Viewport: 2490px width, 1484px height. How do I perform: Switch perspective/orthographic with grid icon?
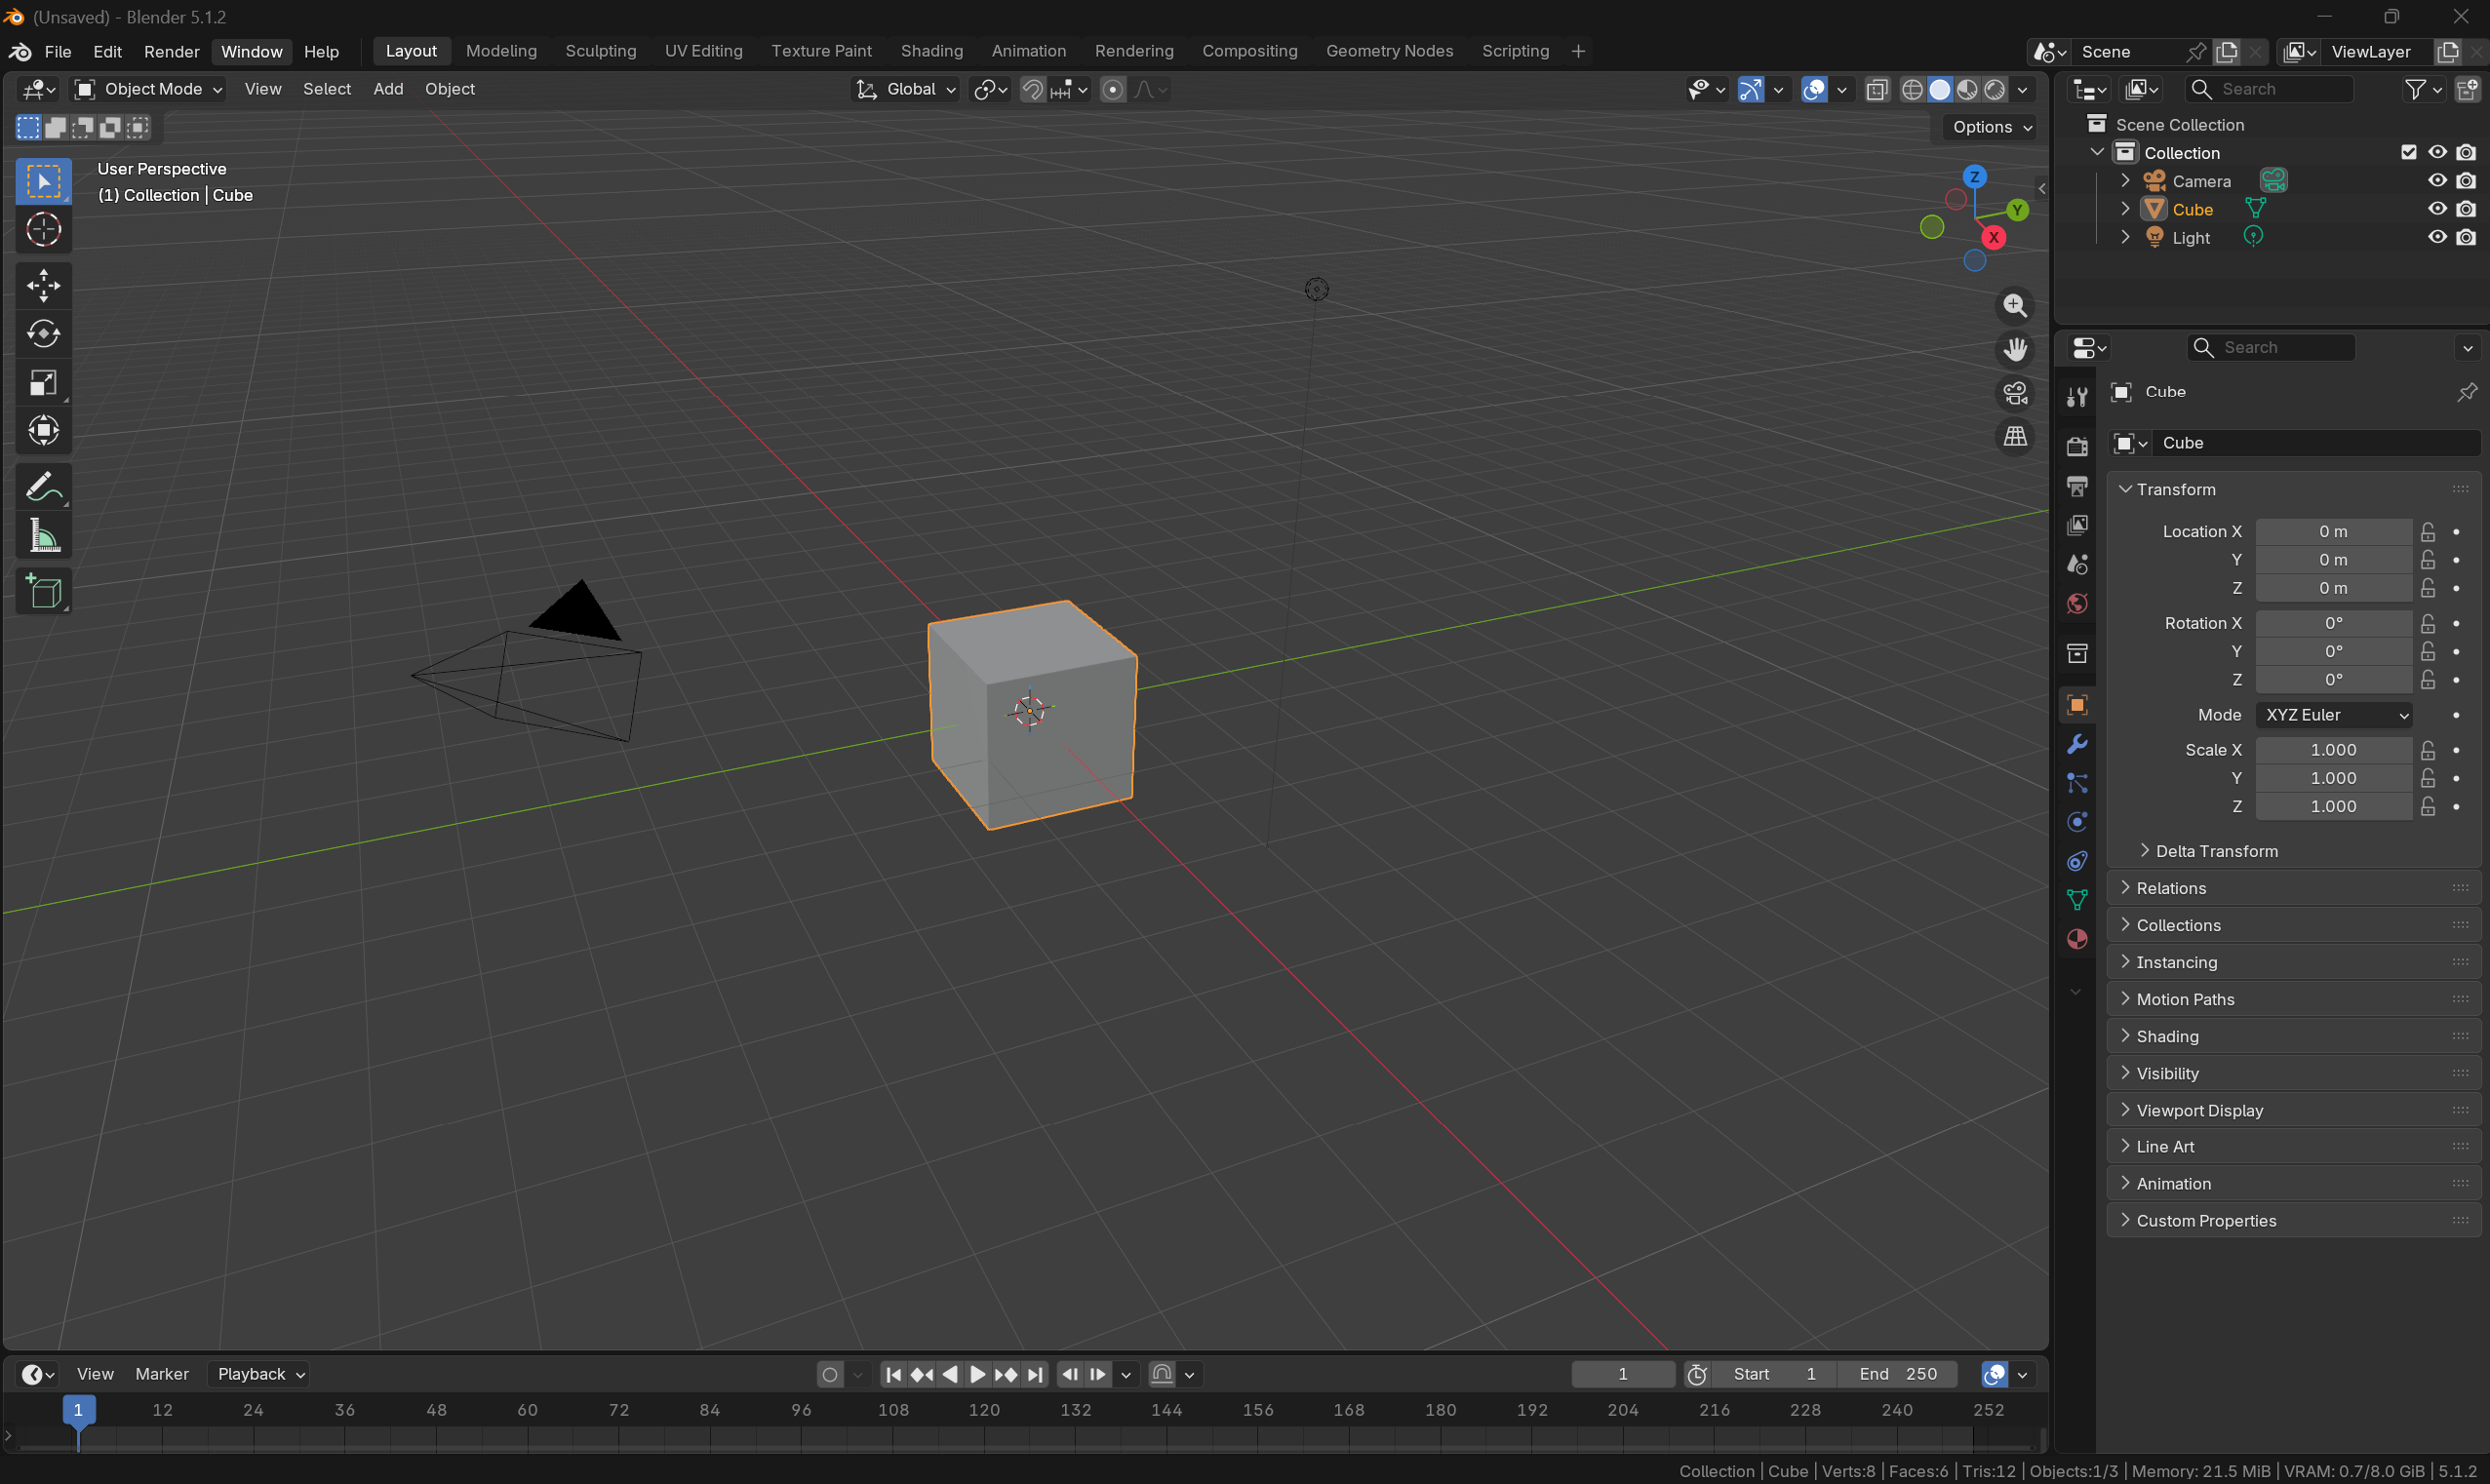(x=2015, y=437)
